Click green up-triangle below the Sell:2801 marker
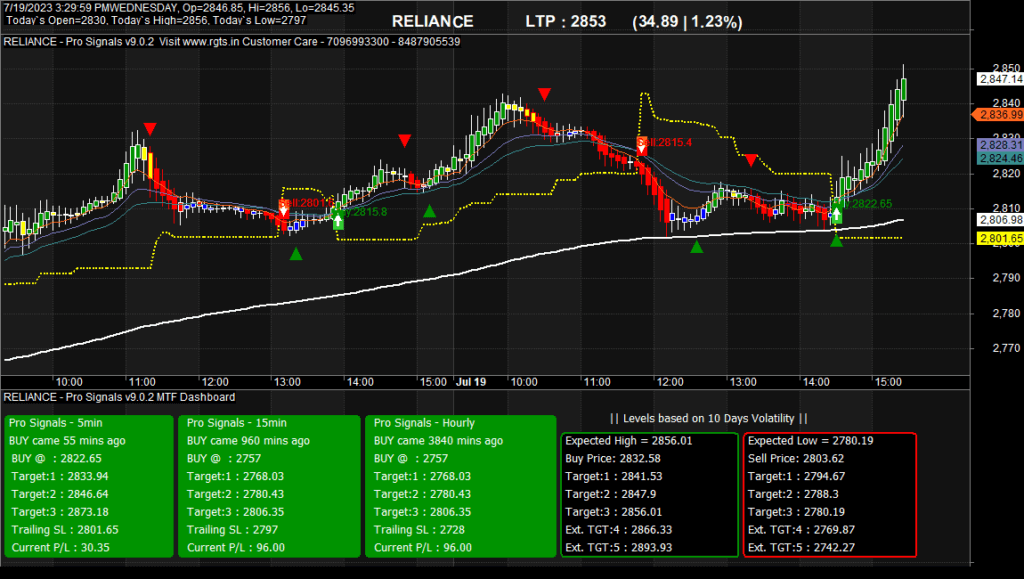The image size is (1024, 579). pyautogui.click(x=296, y=253)
